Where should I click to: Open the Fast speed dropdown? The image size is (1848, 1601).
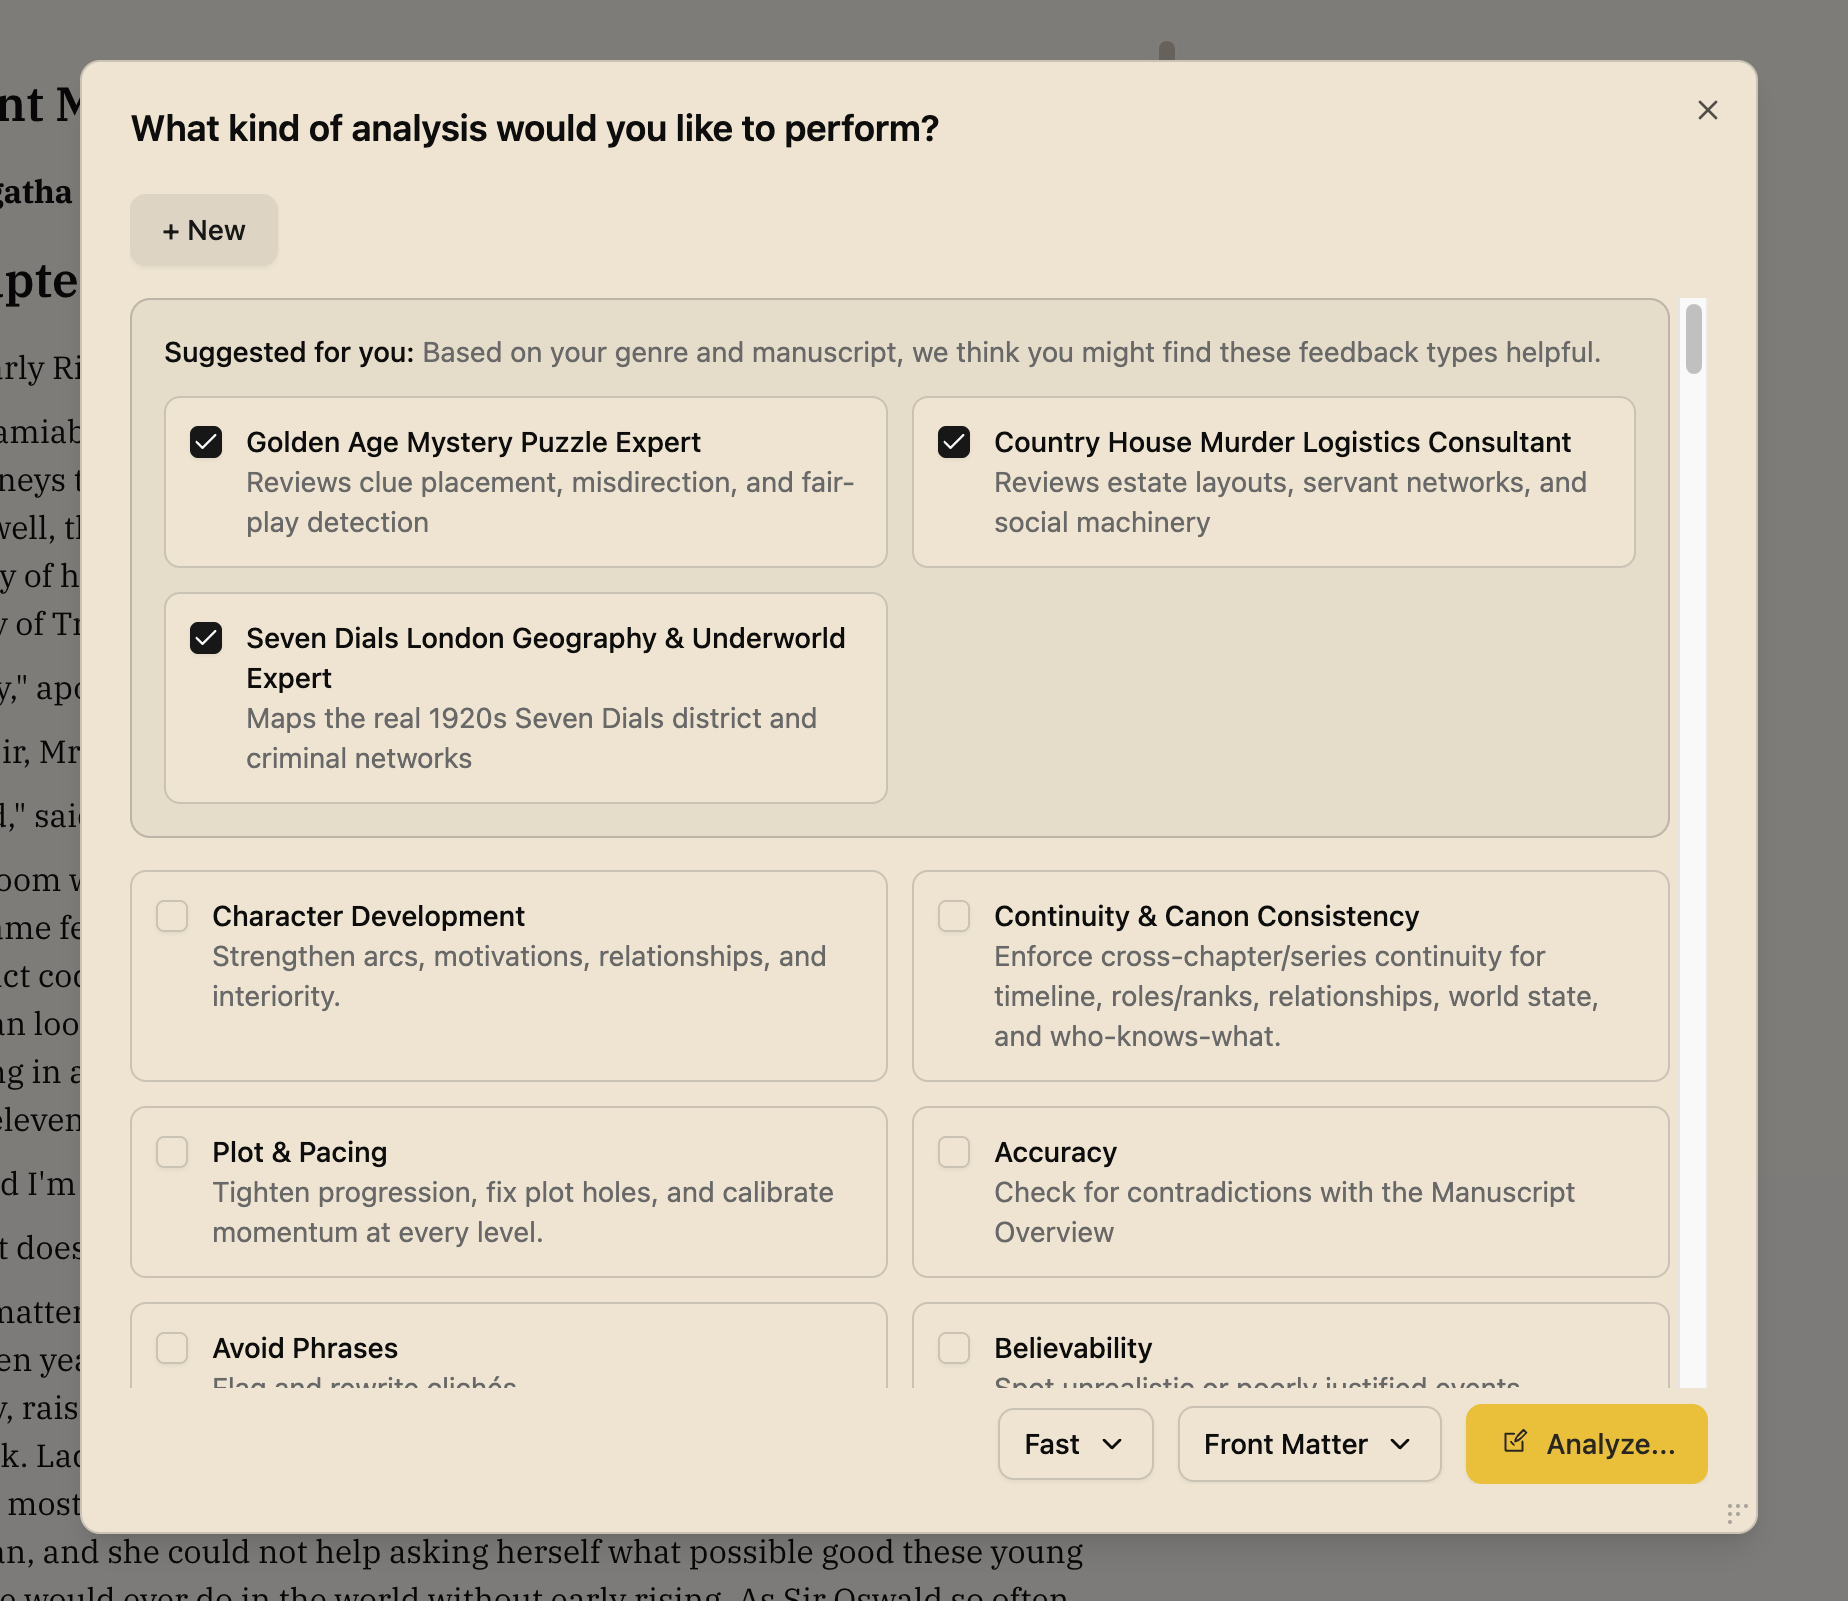tap(1074, 1444)
